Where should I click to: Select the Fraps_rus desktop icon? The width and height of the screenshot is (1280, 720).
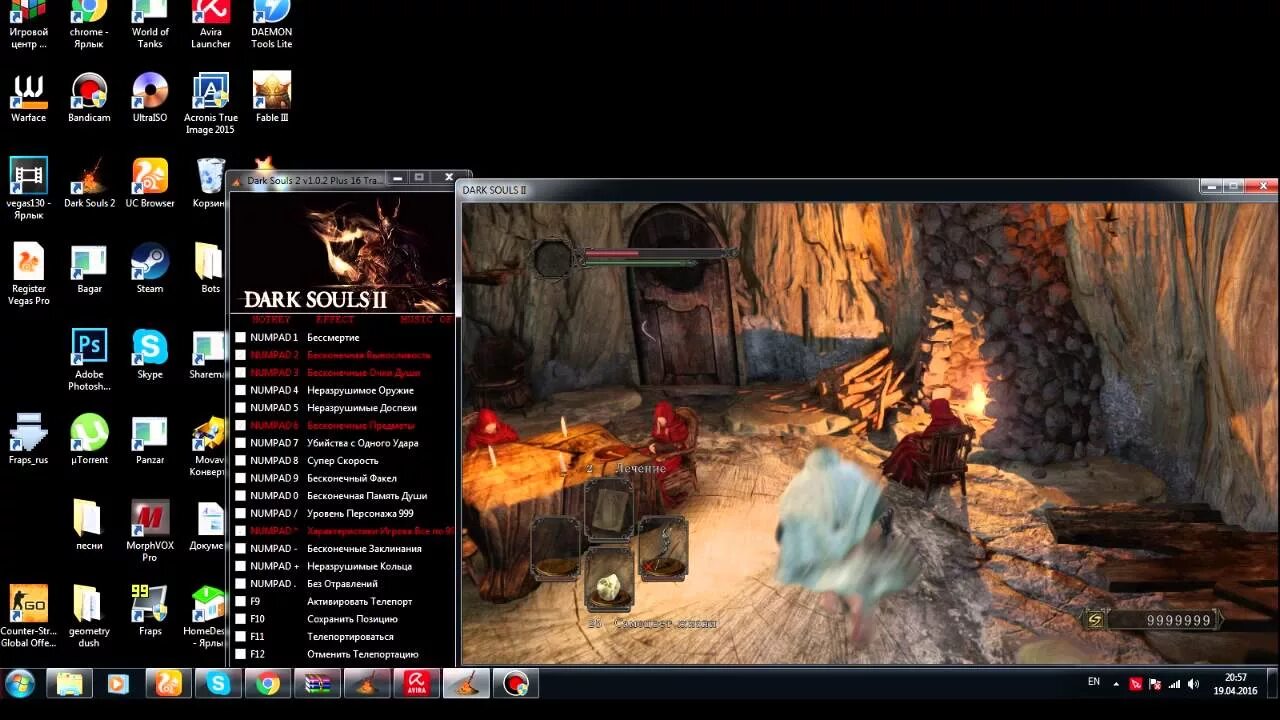click(x=28, y=440)
